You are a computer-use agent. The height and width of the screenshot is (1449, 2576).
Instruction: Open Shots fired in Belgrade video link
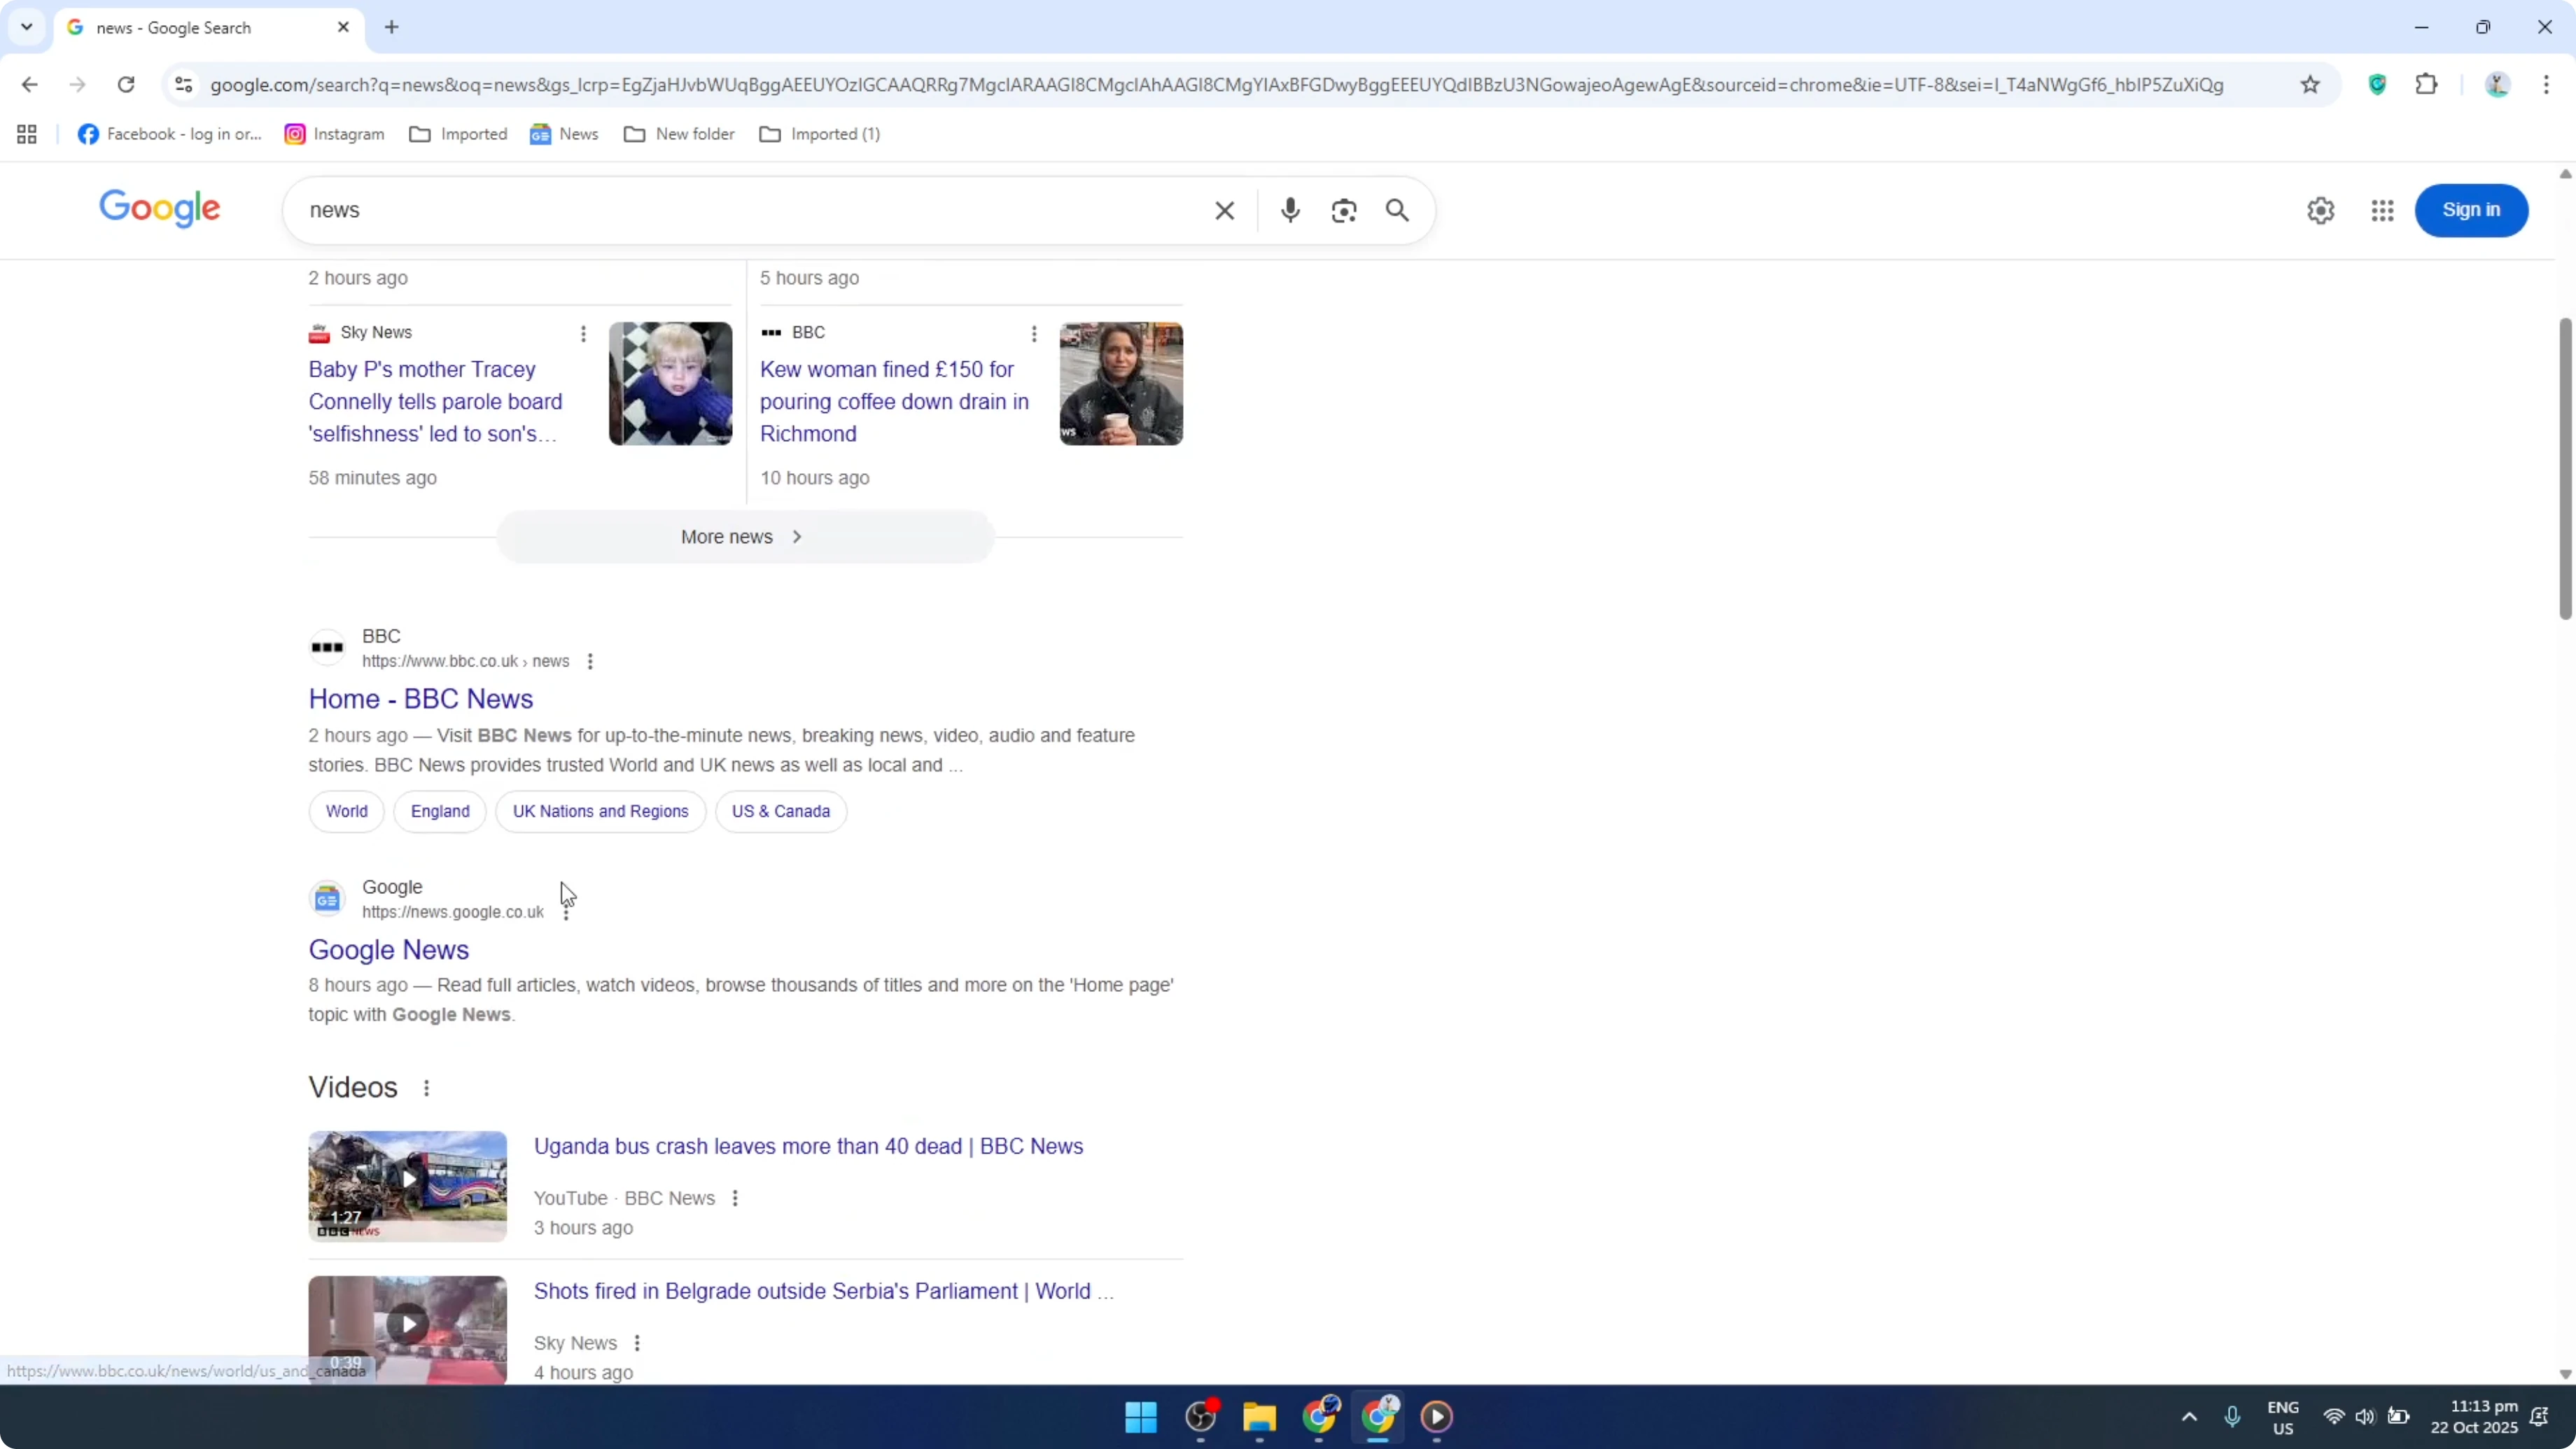(x=823, y=1291)
